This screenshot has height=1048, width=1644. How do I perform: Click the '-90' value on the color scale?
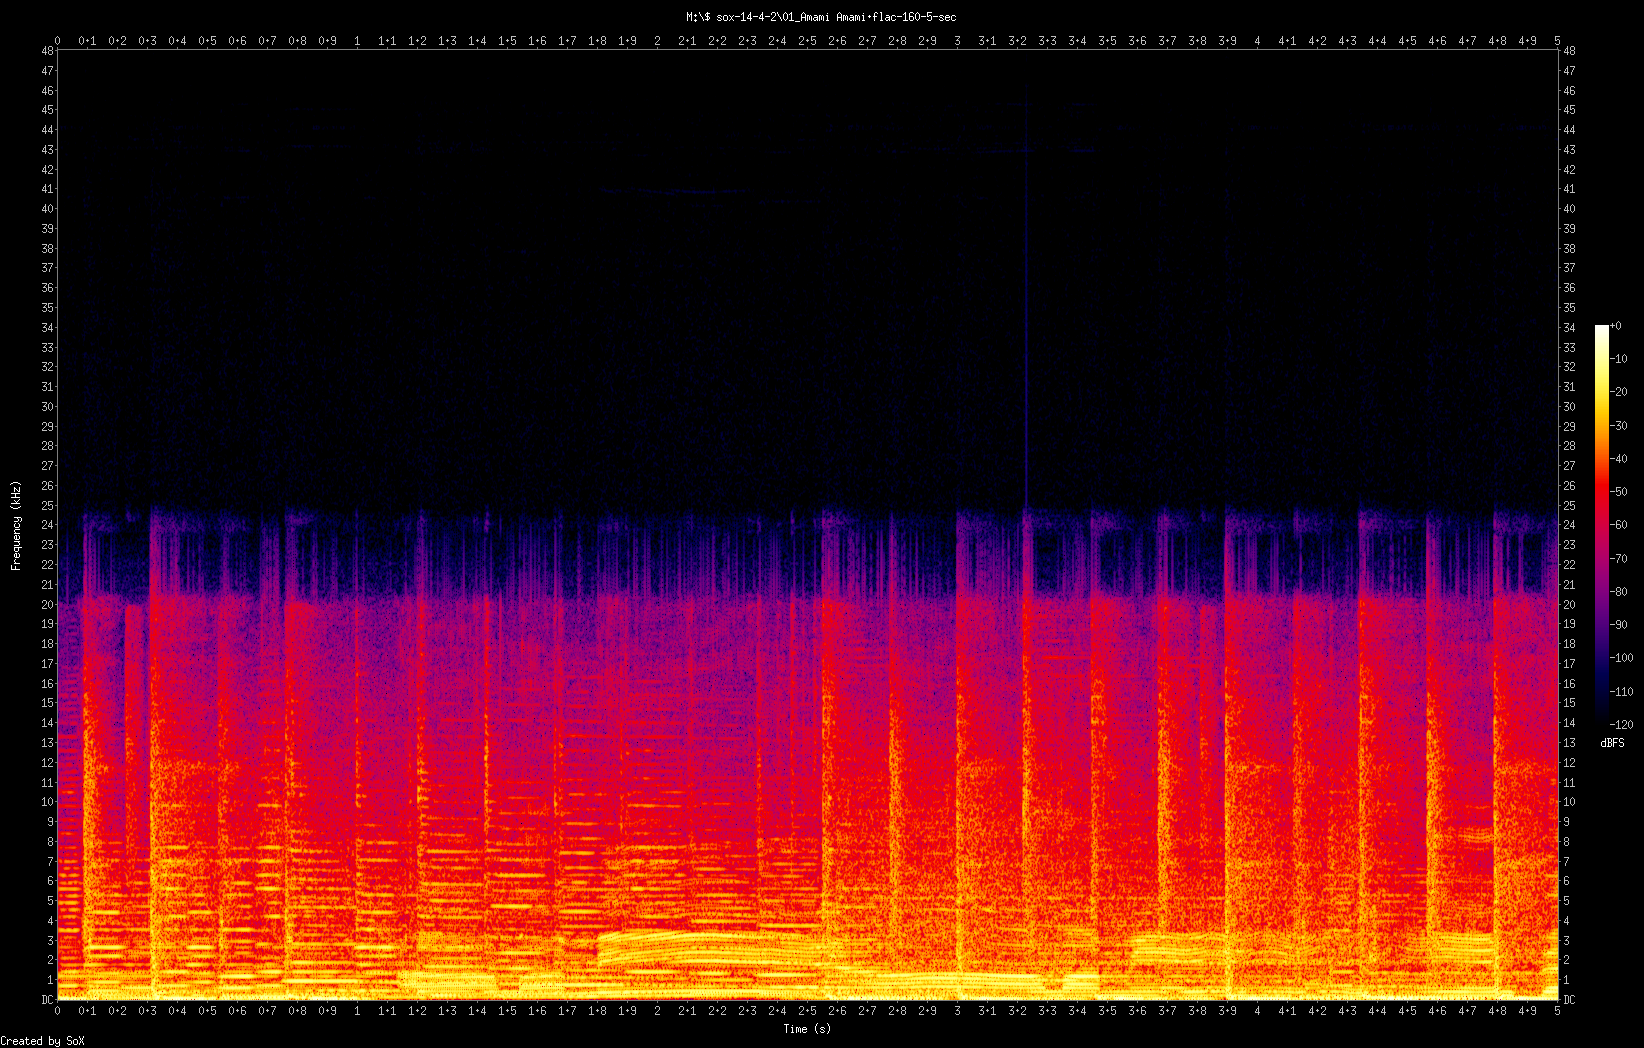pyautogui.click(x=1620, y=625)
